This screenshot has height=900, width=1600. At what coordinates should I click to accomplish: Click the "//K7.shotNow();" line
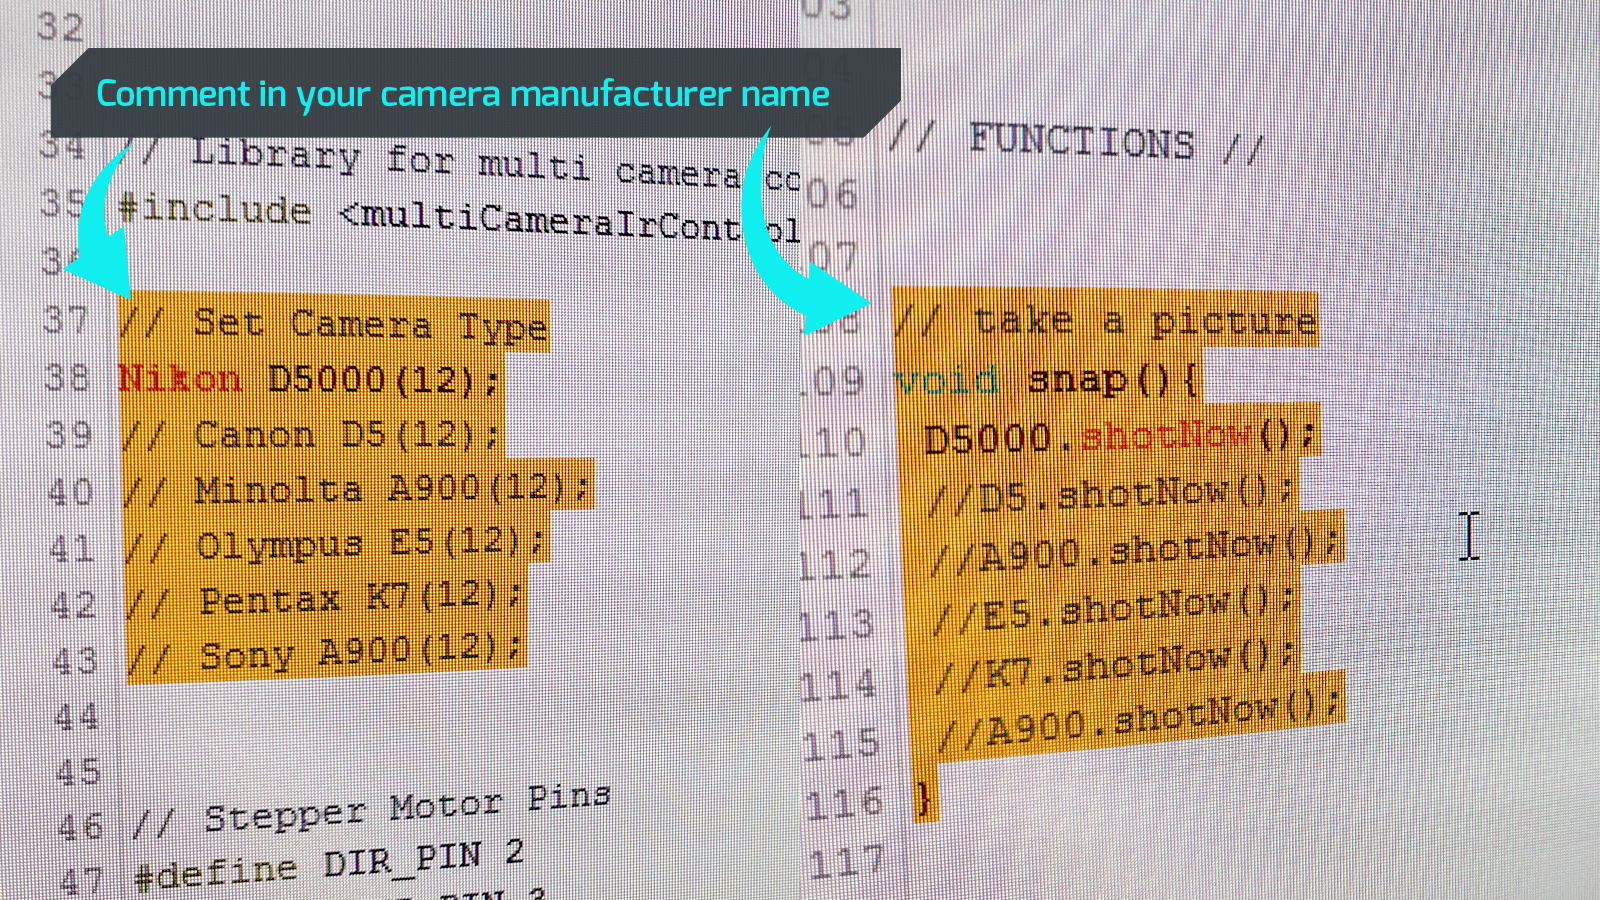tap(1115, 665)
